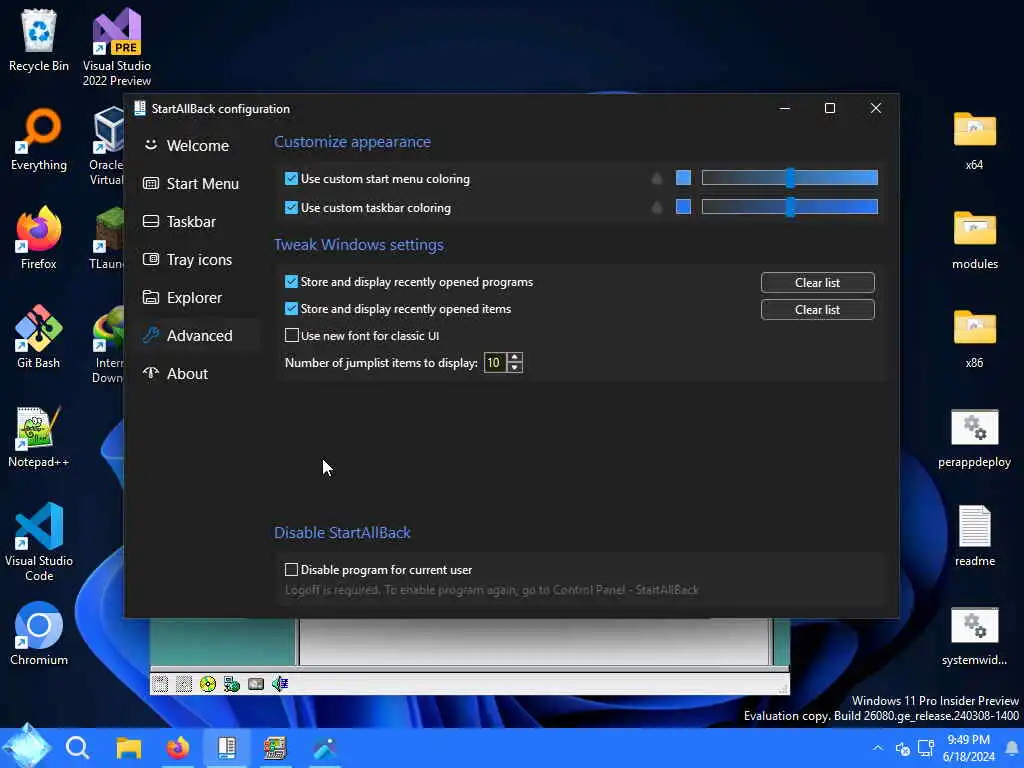
Task: Click StartAllBack taskbar button
Action: tap(227, 747)
